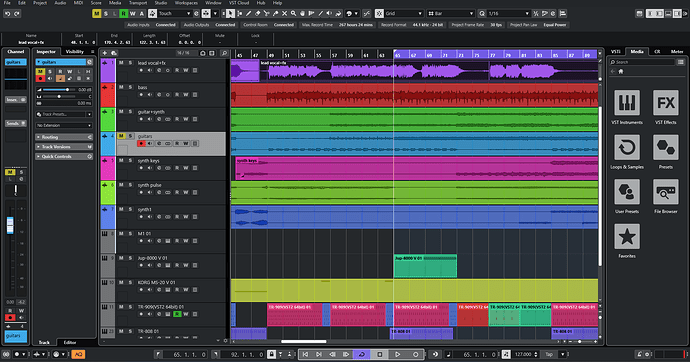
Task: Click the Tap tempo button
Action: click(549, 354)
